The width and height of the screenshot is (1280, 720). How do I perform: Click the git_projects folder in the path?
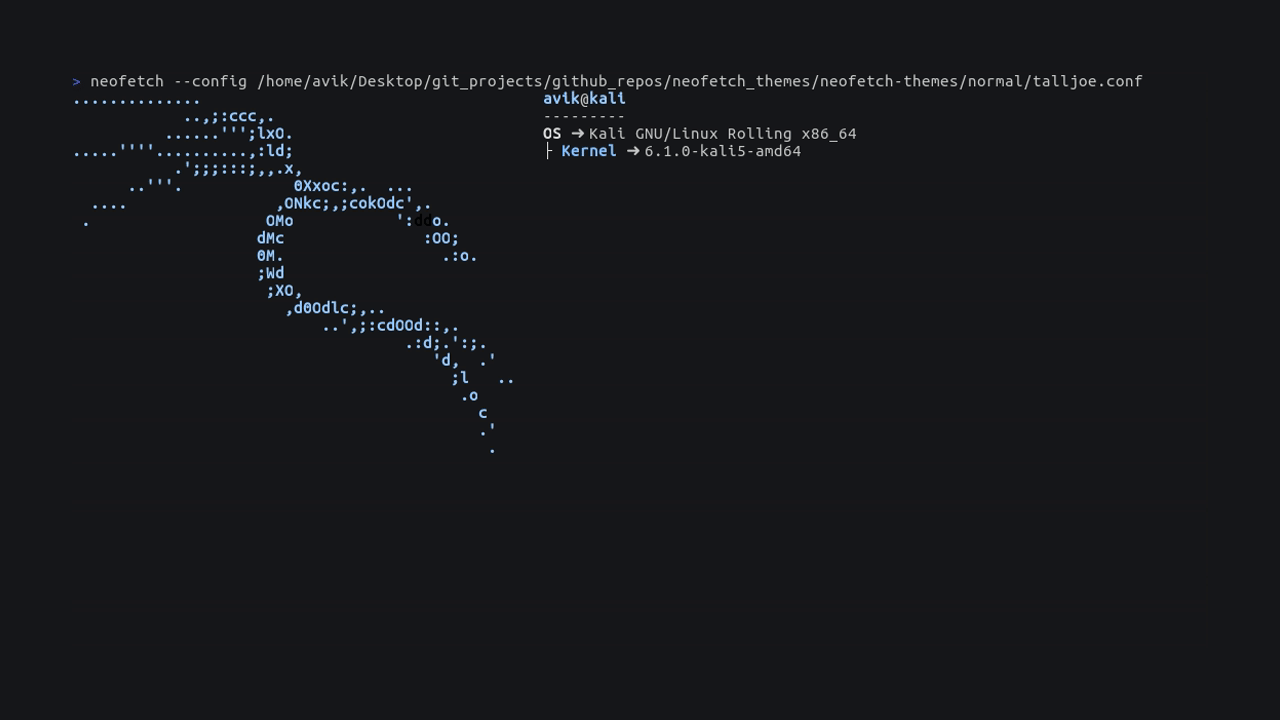point(487,81)
